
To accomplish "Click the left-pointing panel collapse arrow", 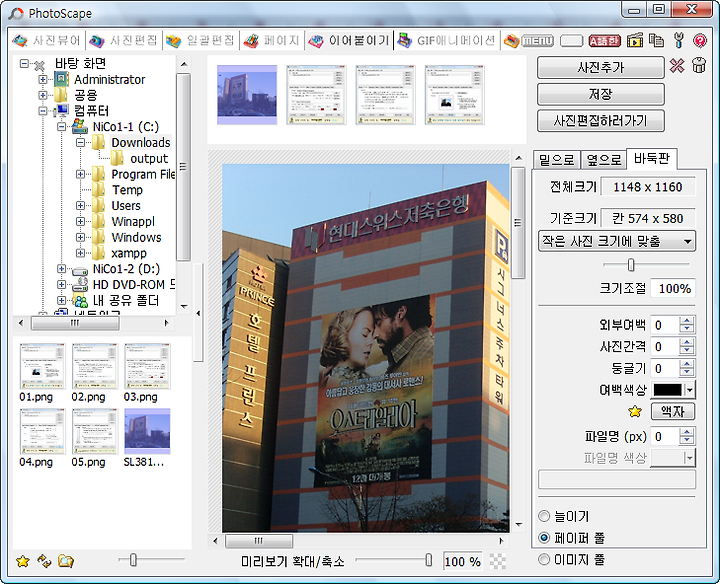I will [x=198, y=313].
